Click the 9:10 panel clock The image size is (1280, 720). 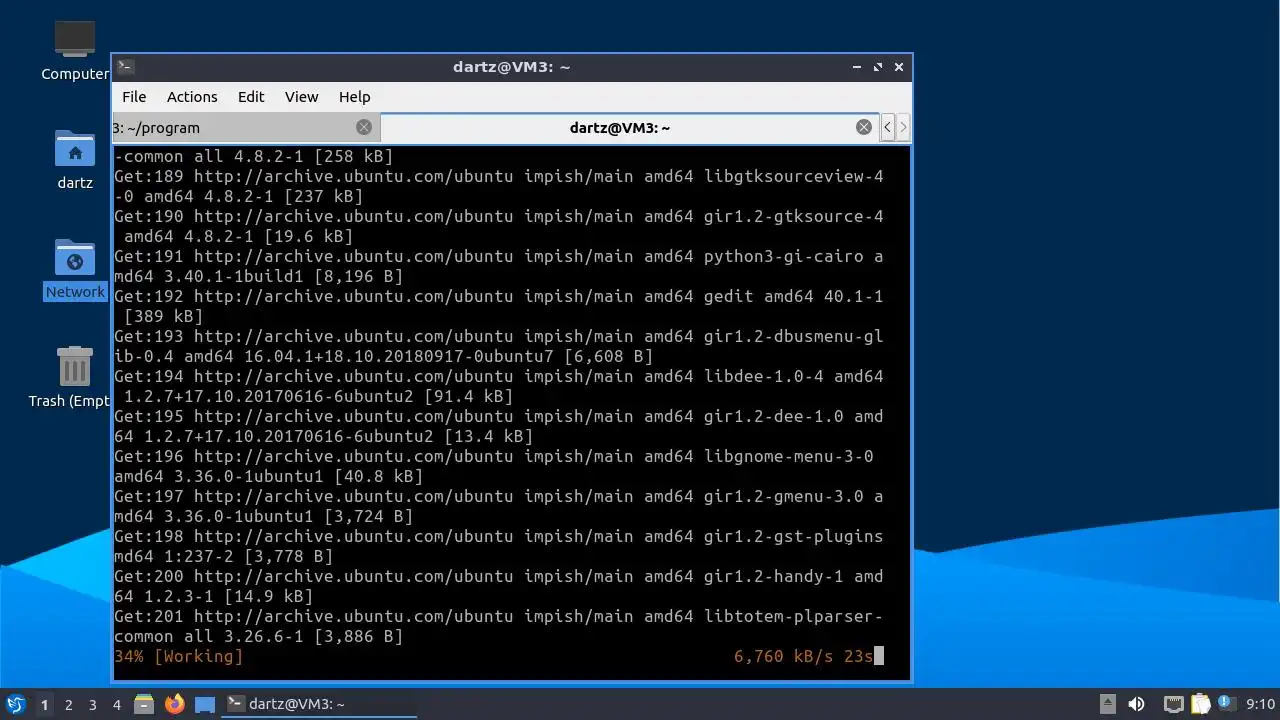[1260, 704]
